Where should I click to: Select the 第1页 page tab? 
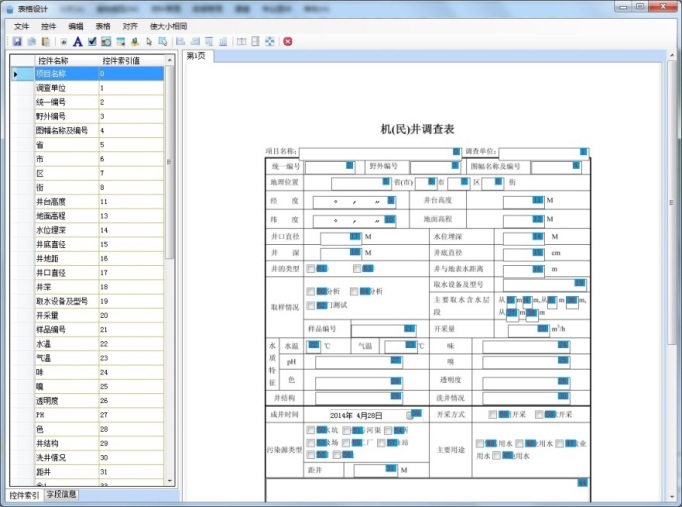tap(196, 55)
